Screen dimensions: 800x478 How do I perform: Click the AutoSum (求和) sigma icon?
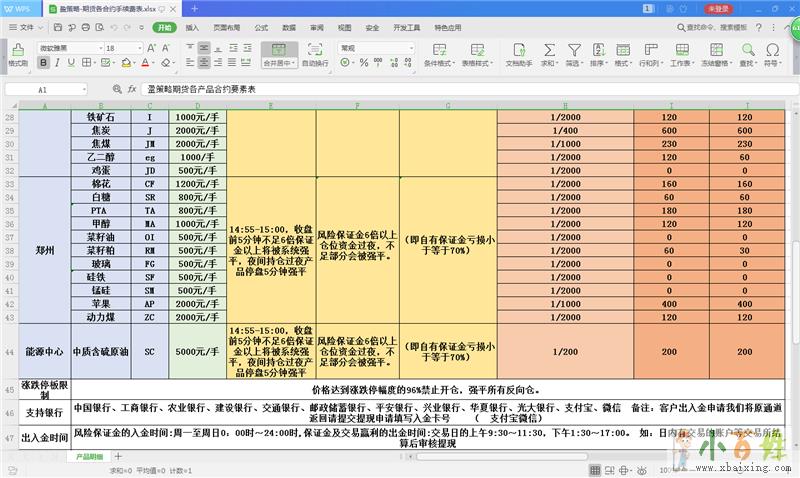pyautogui.click(x=547, y=51)
